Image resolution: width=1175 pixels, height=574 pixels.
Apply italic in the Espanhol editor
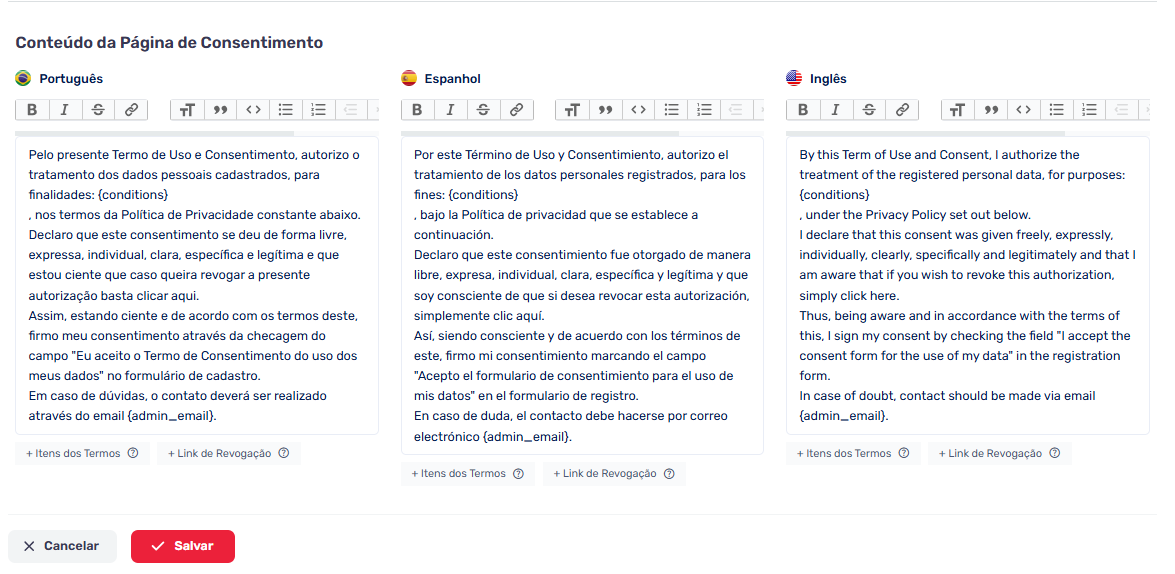click(450, 110)
